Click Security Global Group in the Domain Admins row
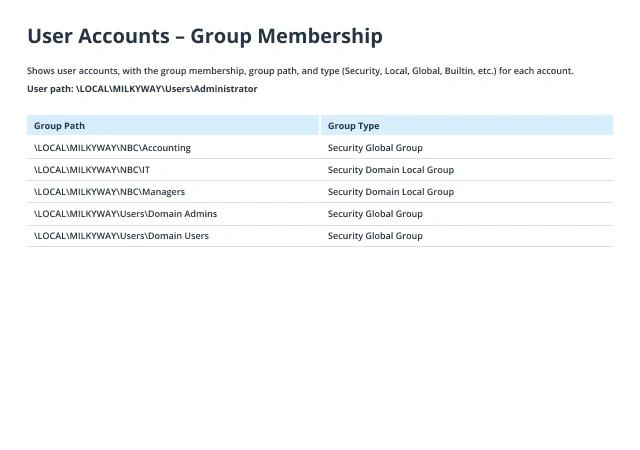Image resolution: width=640 pixels, height=450 pixels. pos(375,214)
